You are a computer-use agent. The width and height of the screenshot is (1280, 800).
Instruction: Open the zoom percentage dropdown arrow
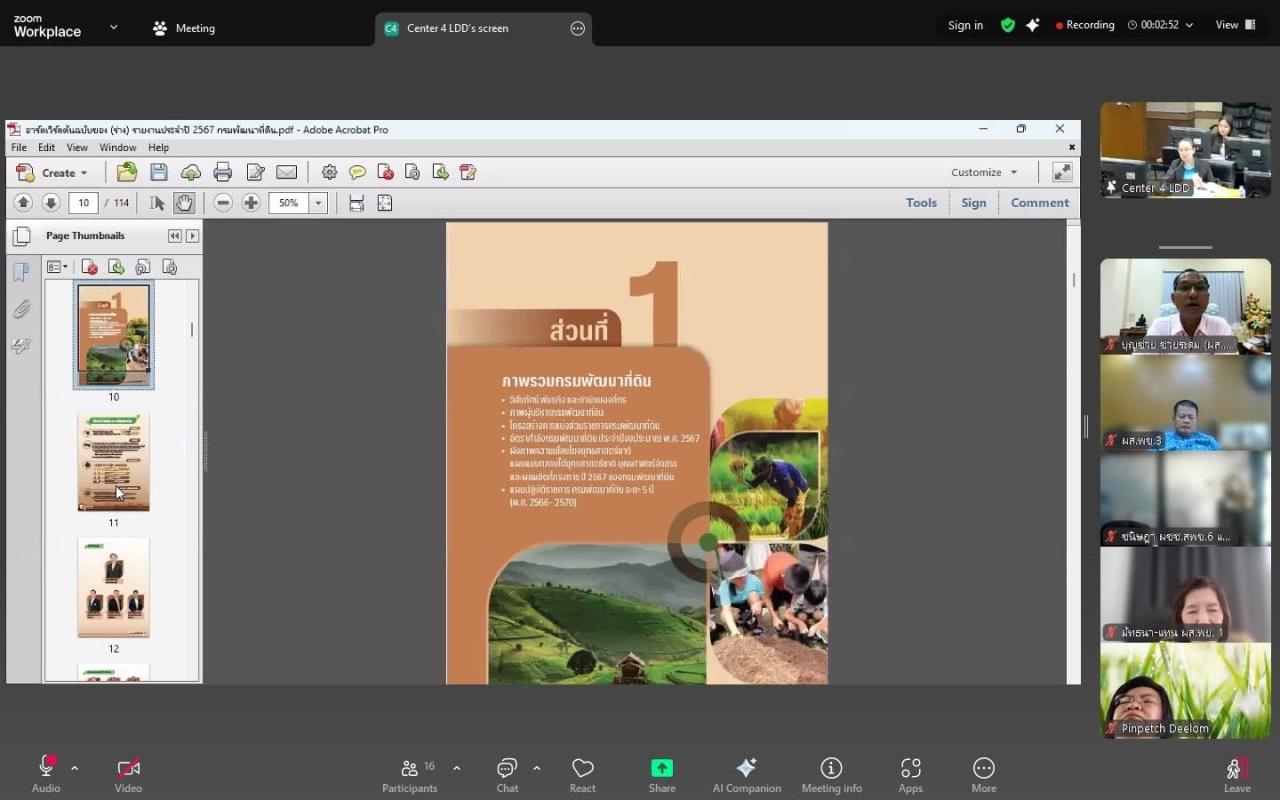pos(318,203)
